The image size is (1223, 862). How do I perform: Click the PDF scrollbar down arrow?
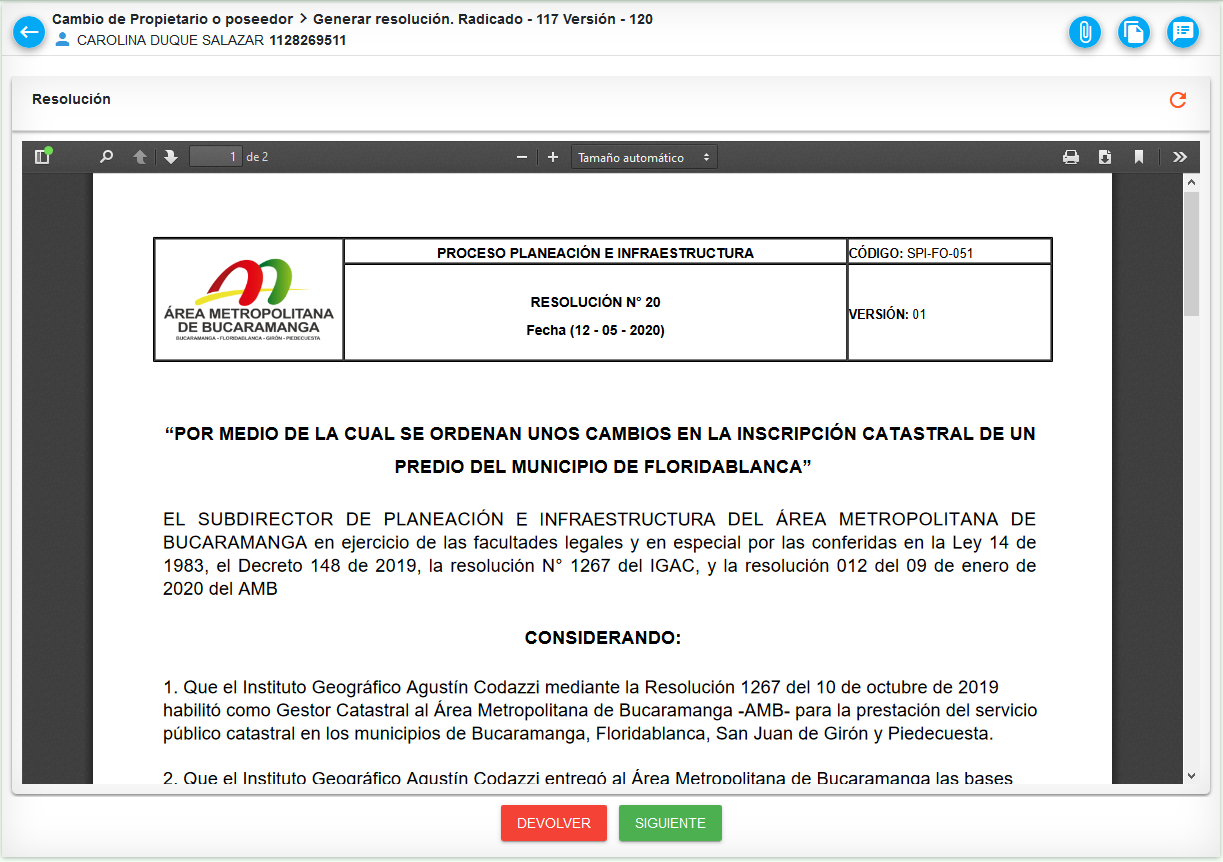[1191, 775]
